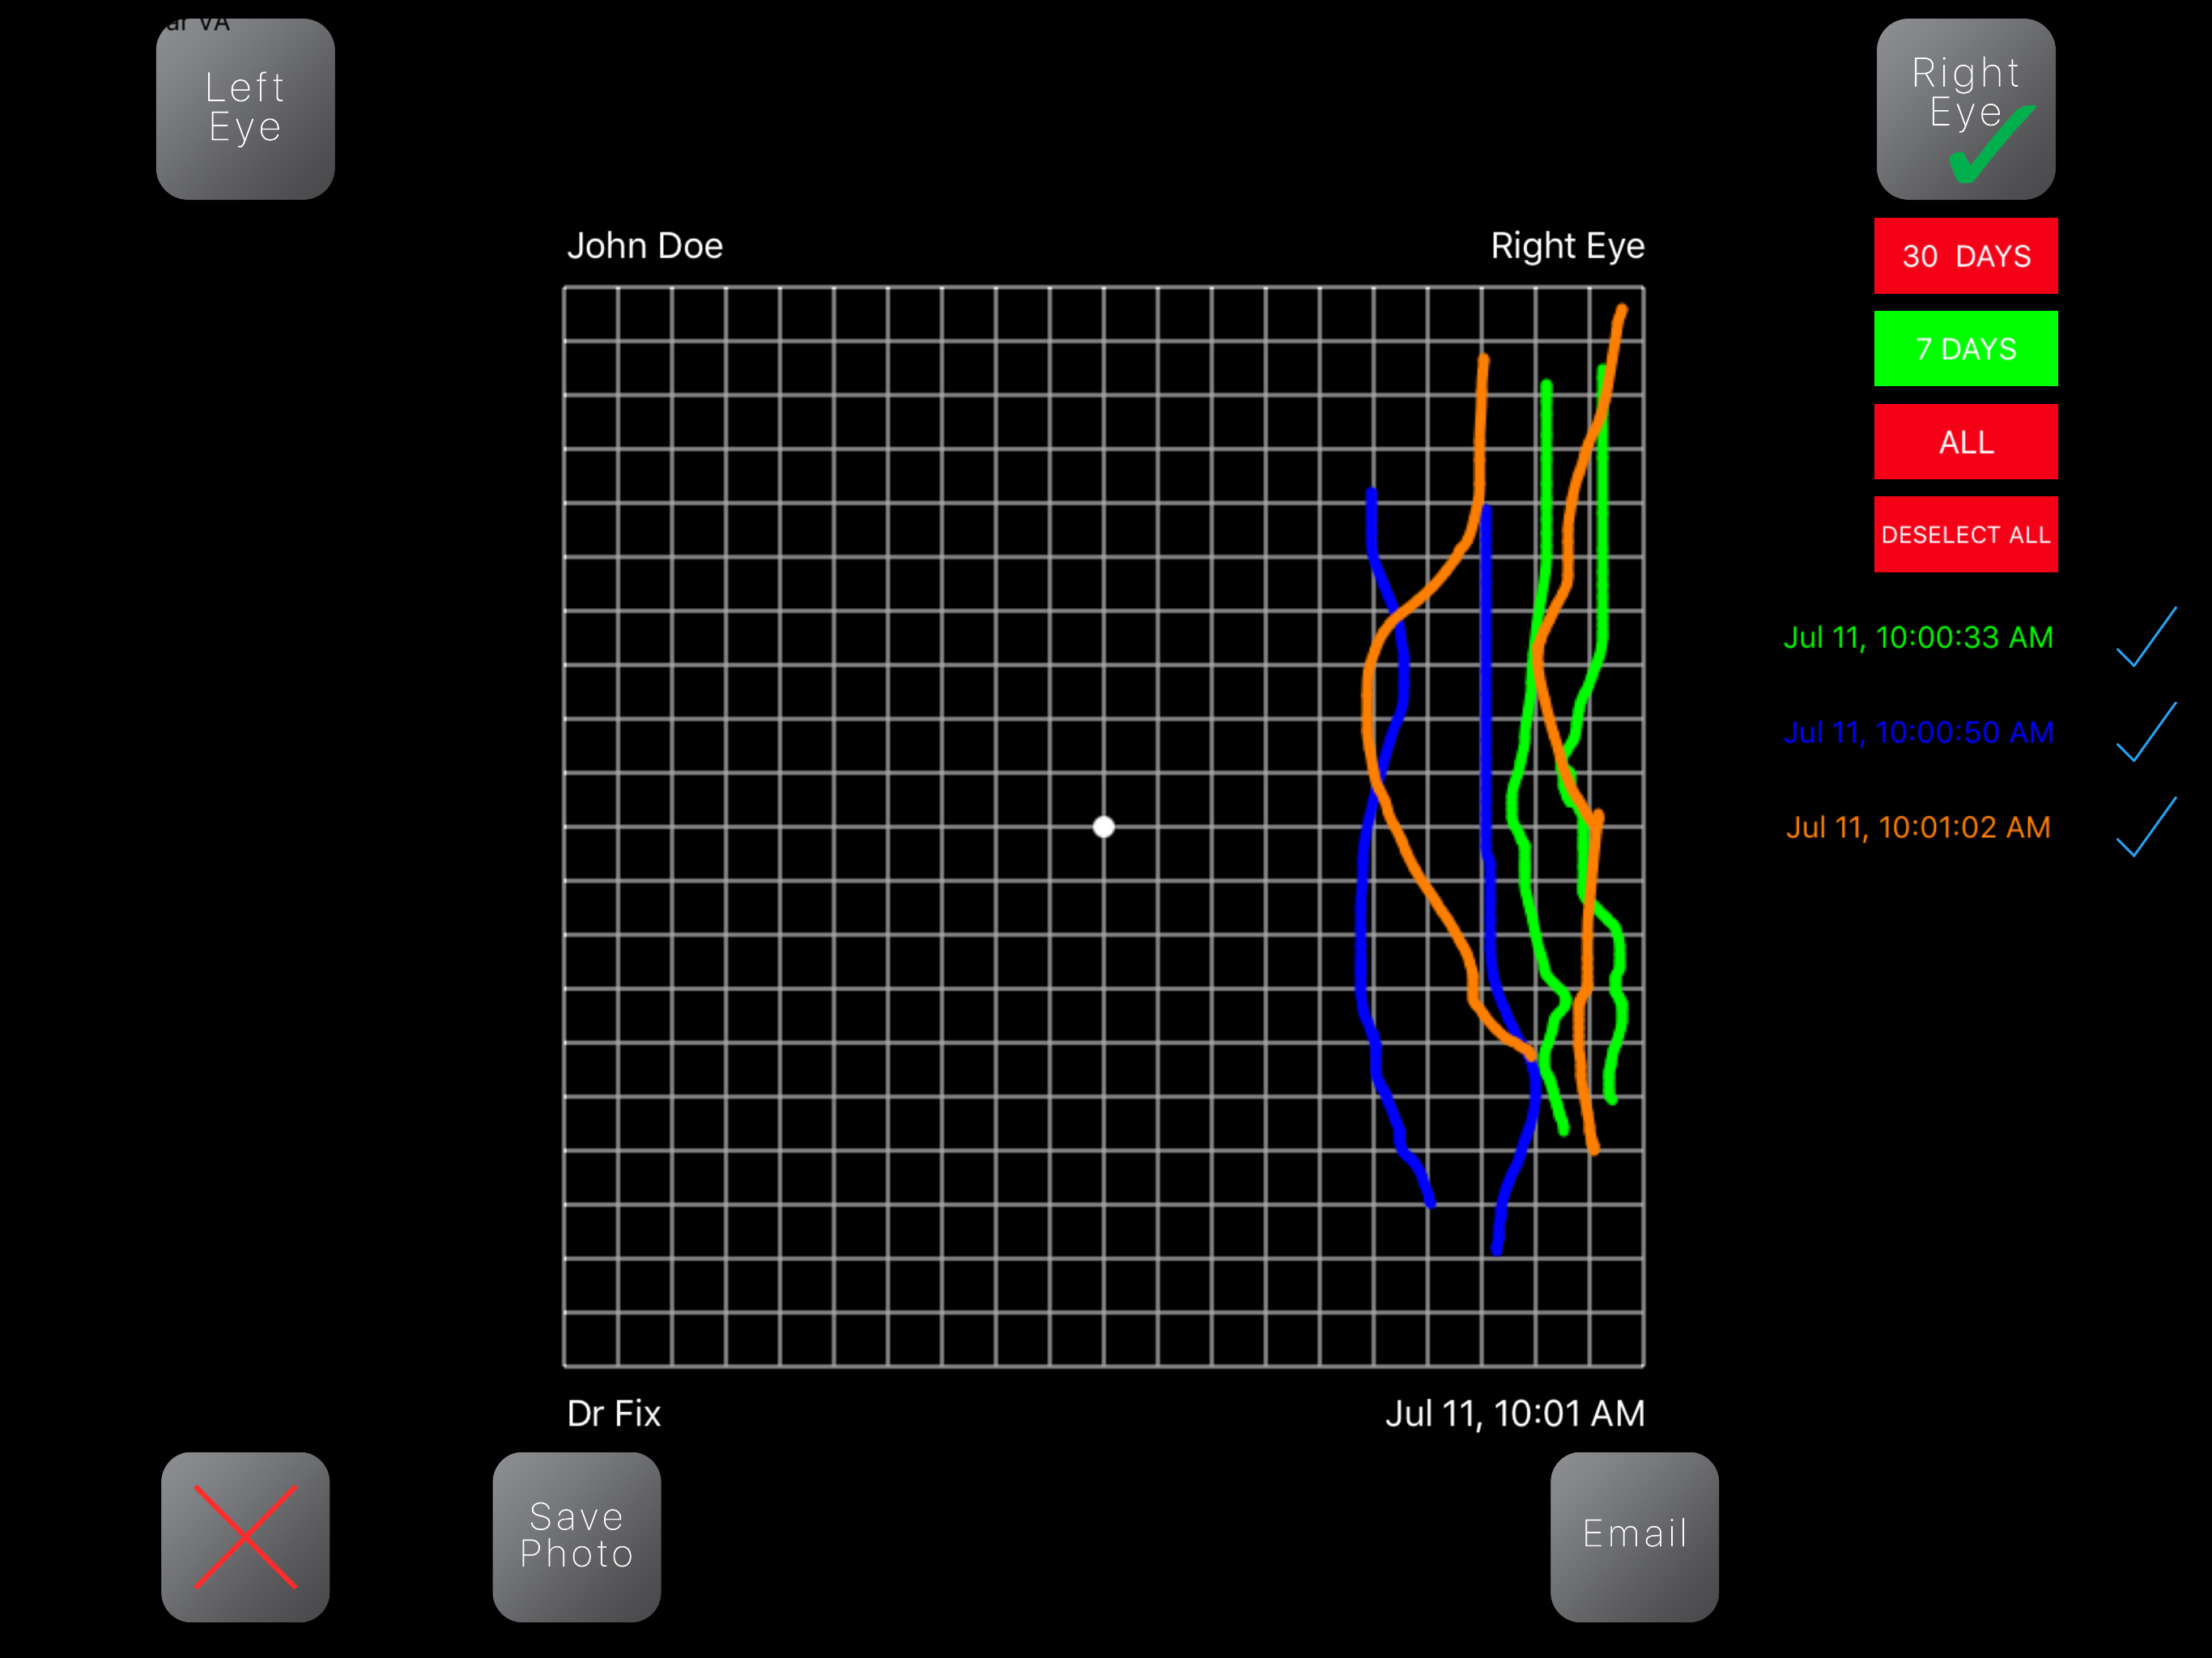This screenshot has width=2212, height=1658.
Task: Click the Jul 11, 10:01 AM timestamp below the grid
Action: tap(1514, 1413)
